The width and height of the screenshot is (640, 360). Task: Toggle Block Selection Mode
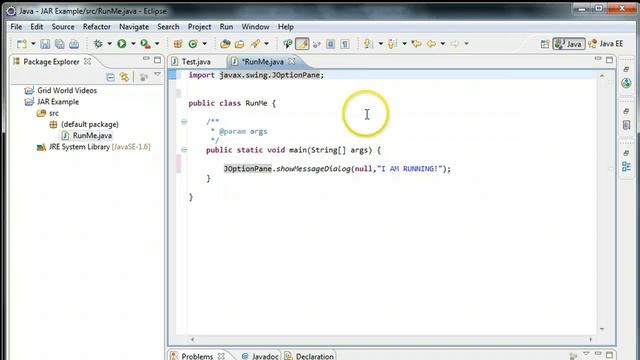coord(331,44)
